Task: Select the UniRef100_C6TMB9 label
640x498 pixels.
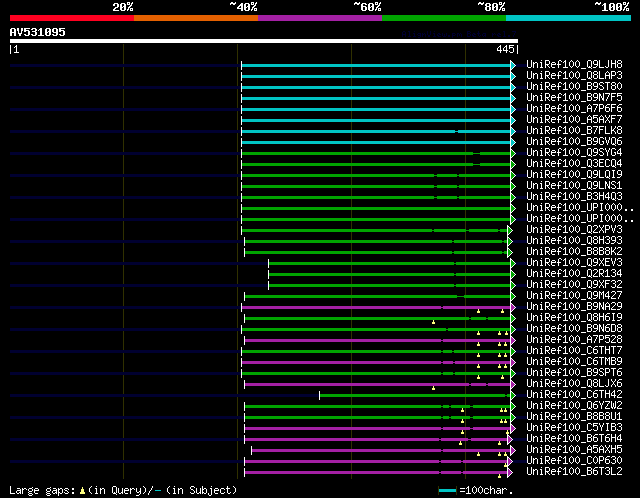Action: pos(574,362)
